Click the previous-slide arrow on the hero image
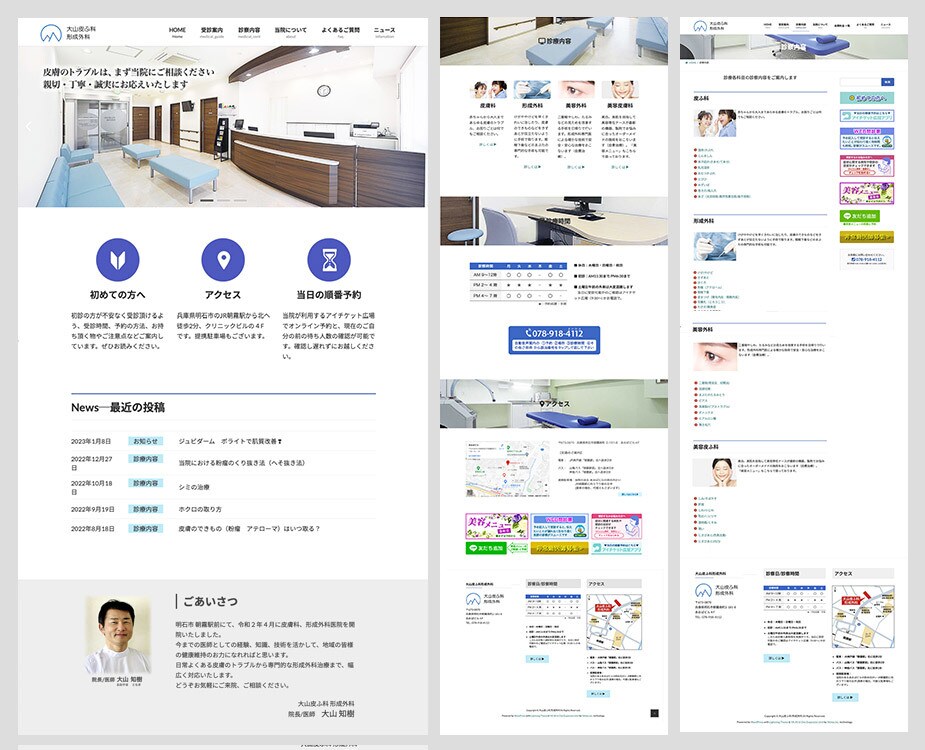The width and height of the screenshot is (925, 750). coord(28,126)
